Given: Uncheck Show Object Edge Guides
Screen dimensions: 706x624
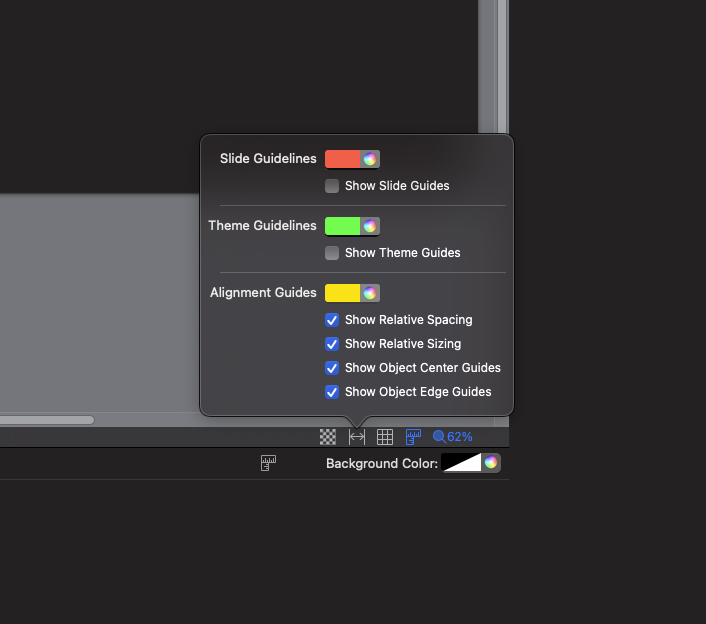Looking at the screenshot, I should pyautogui.click(x=332, y=392).
